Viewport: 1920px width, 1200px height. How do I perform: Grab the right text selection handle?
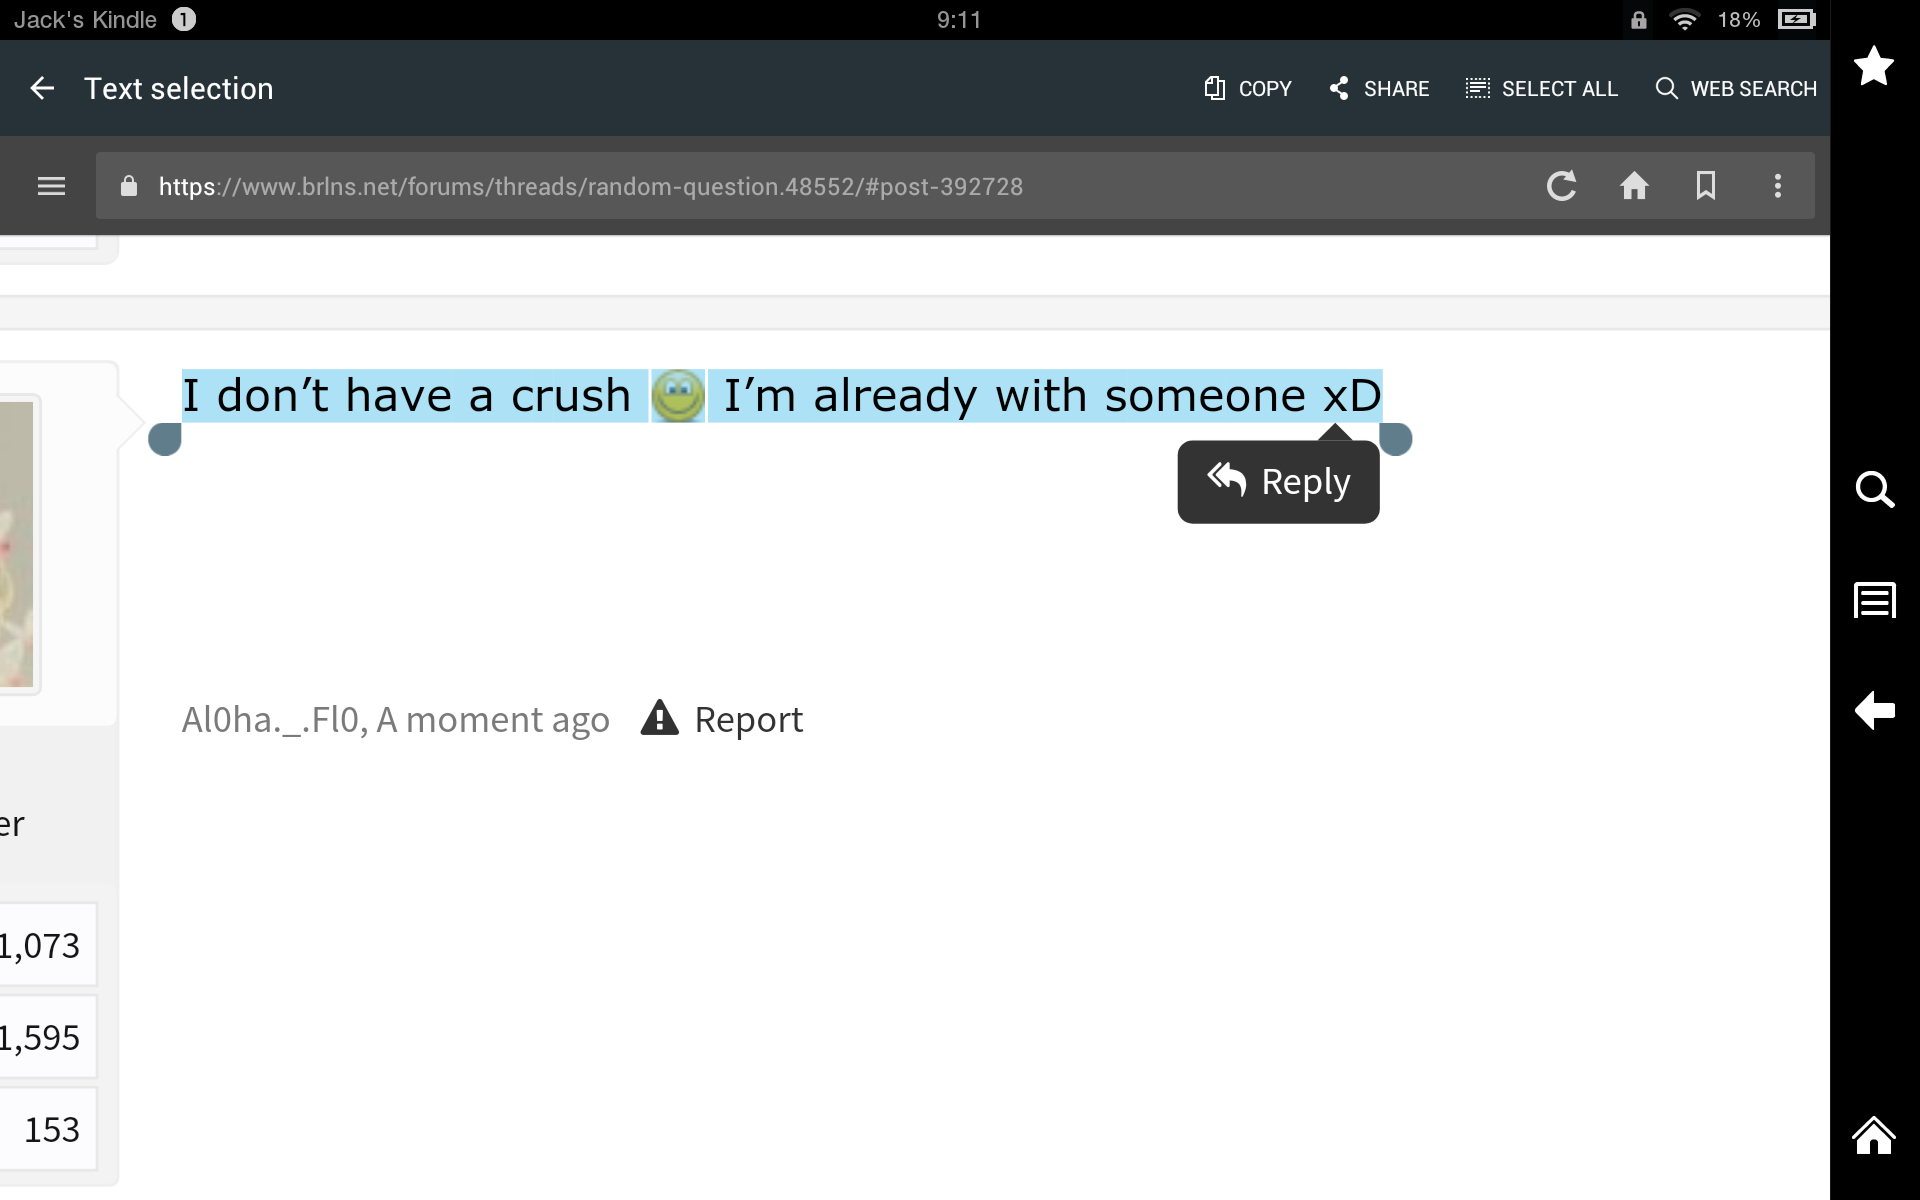click(1396, 439)
